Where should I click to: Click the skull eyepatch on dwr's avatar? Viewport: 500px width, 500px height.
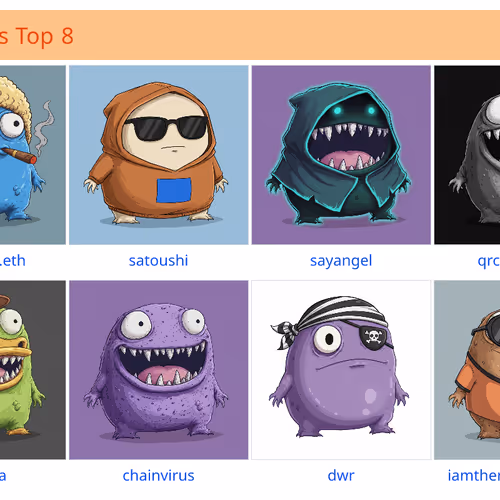pos(373,336)
